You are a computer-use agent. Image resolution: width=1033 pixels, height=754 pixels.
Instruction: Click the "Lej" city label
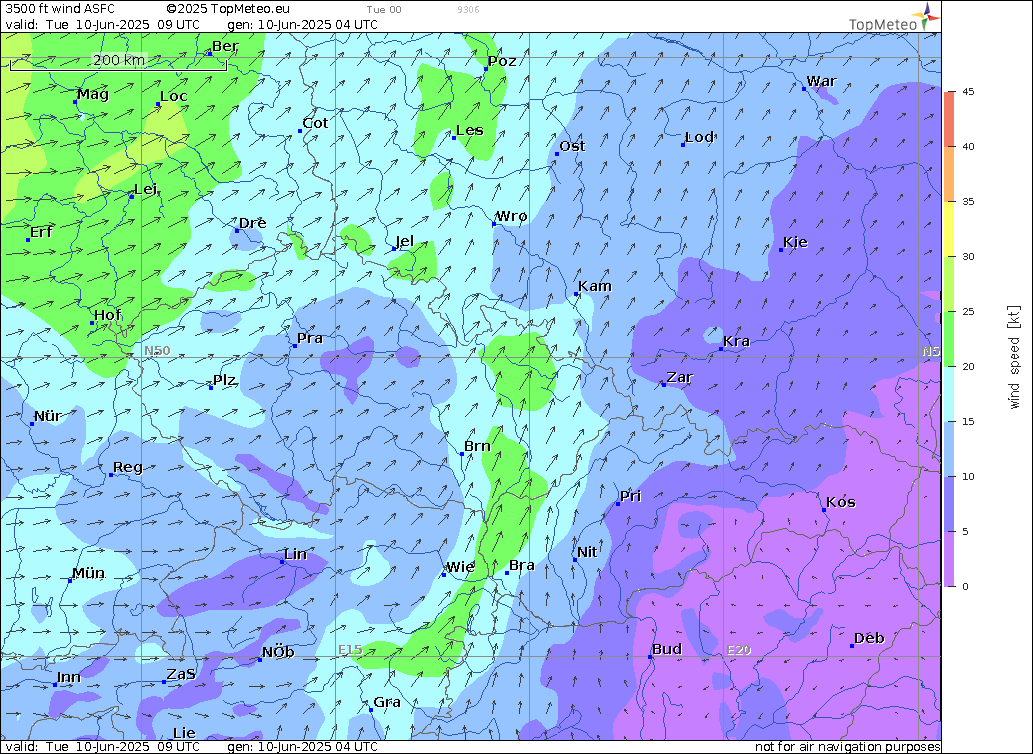[146, 190]
